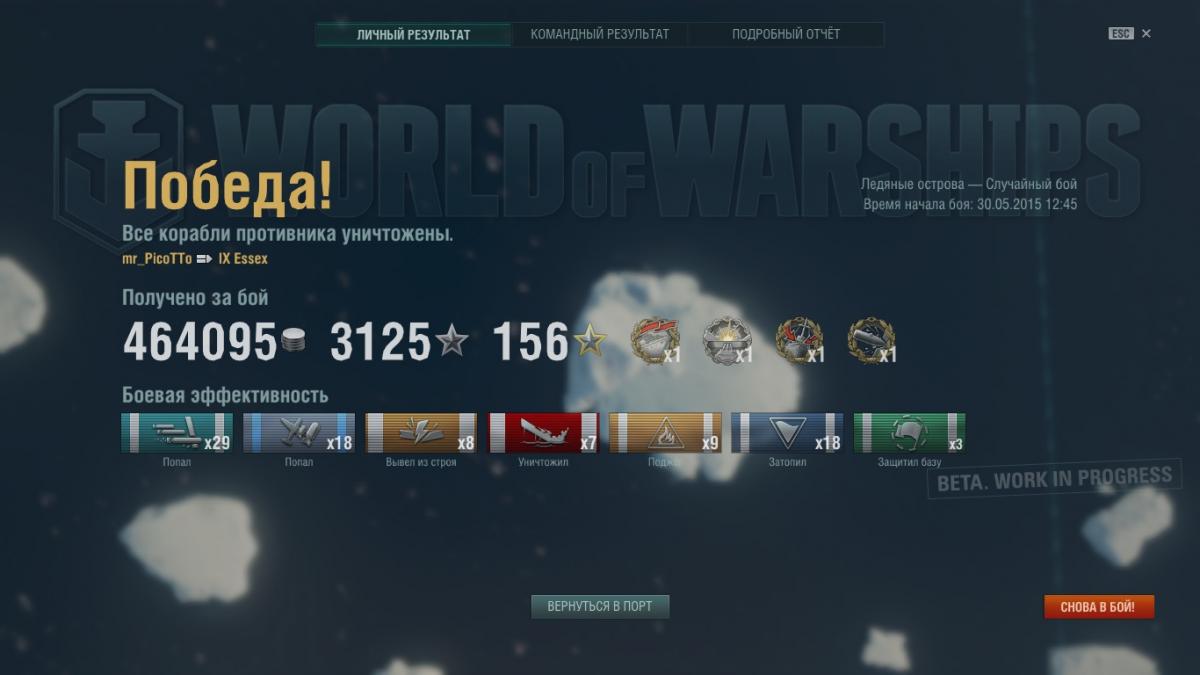Select the shell hits ribbon x29

[177, 433]
